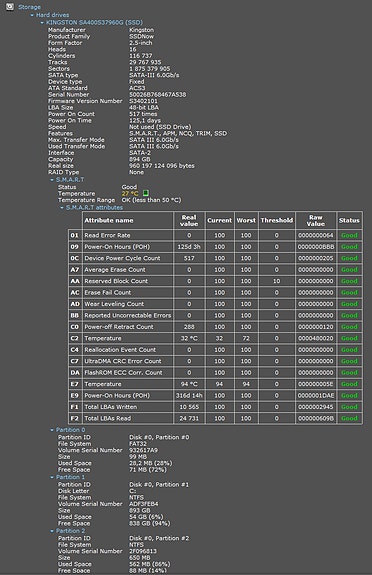372x575 pixels.
Task: Click Partition 2 size 650 MB
Action: tap(140, 558)
